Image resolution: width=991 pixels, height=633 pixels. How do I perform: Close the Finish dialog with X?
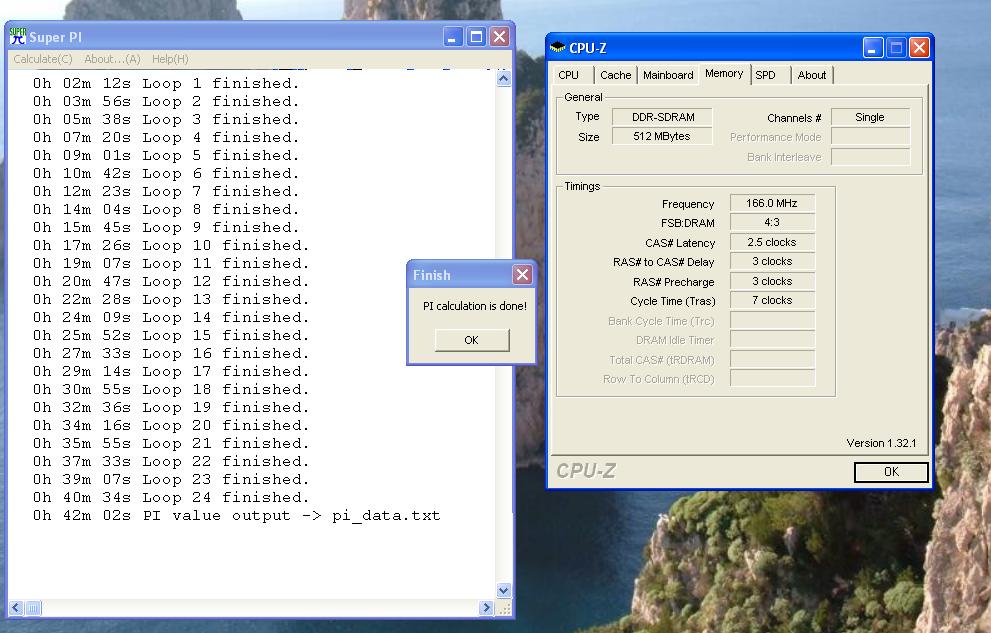(522, 274)
